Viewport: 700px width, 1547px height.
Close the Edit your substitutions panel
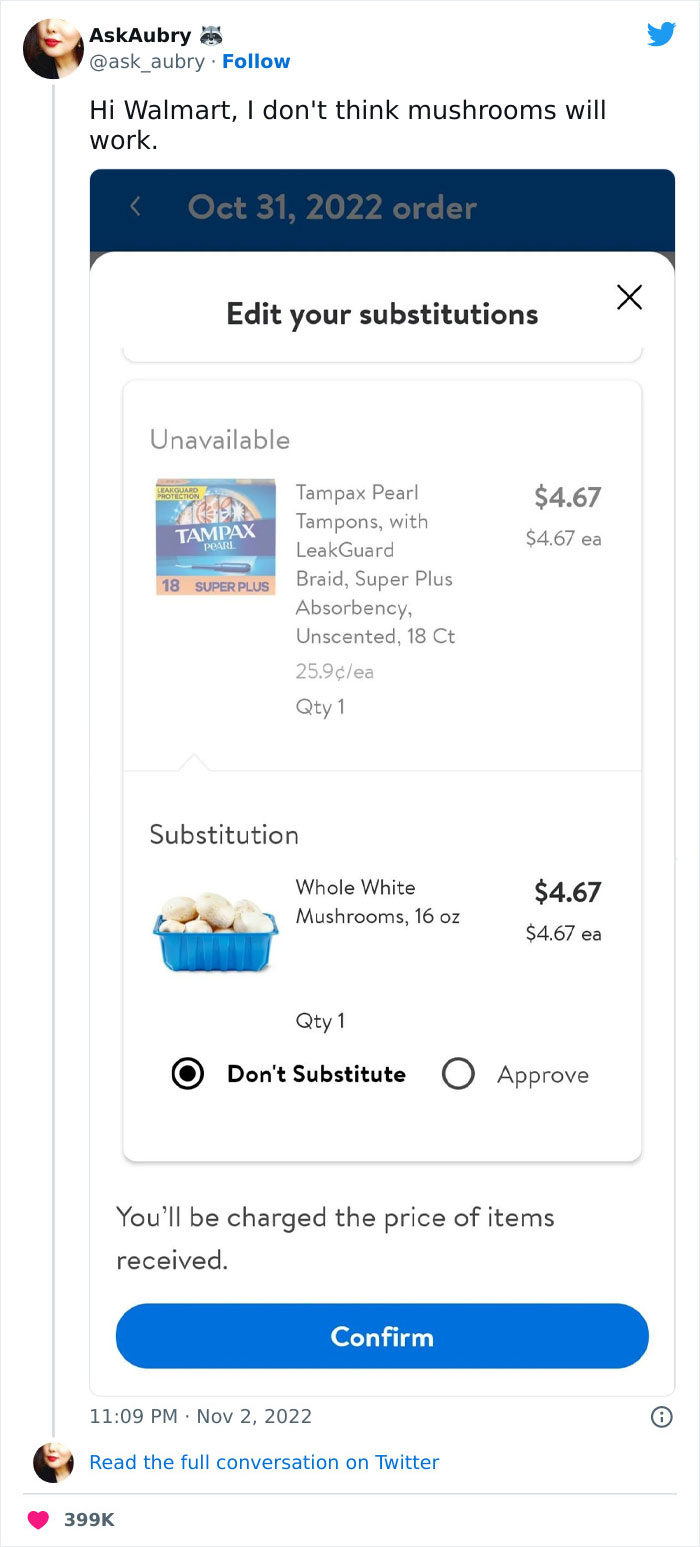629,297
